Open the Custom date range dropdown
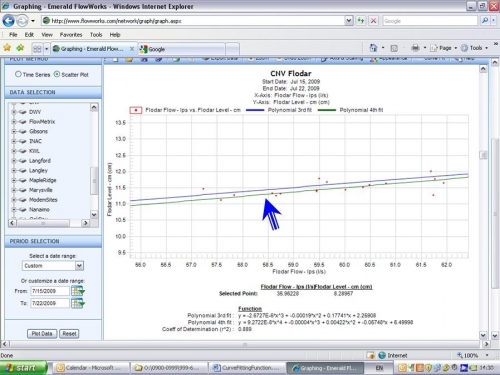Viewport: 500px width, 375px height. coord(79,266)
